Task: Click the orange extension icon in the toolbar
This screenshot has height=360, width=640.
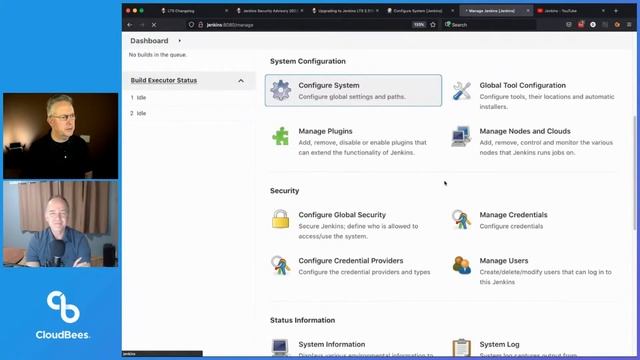Action: (617, 25)
